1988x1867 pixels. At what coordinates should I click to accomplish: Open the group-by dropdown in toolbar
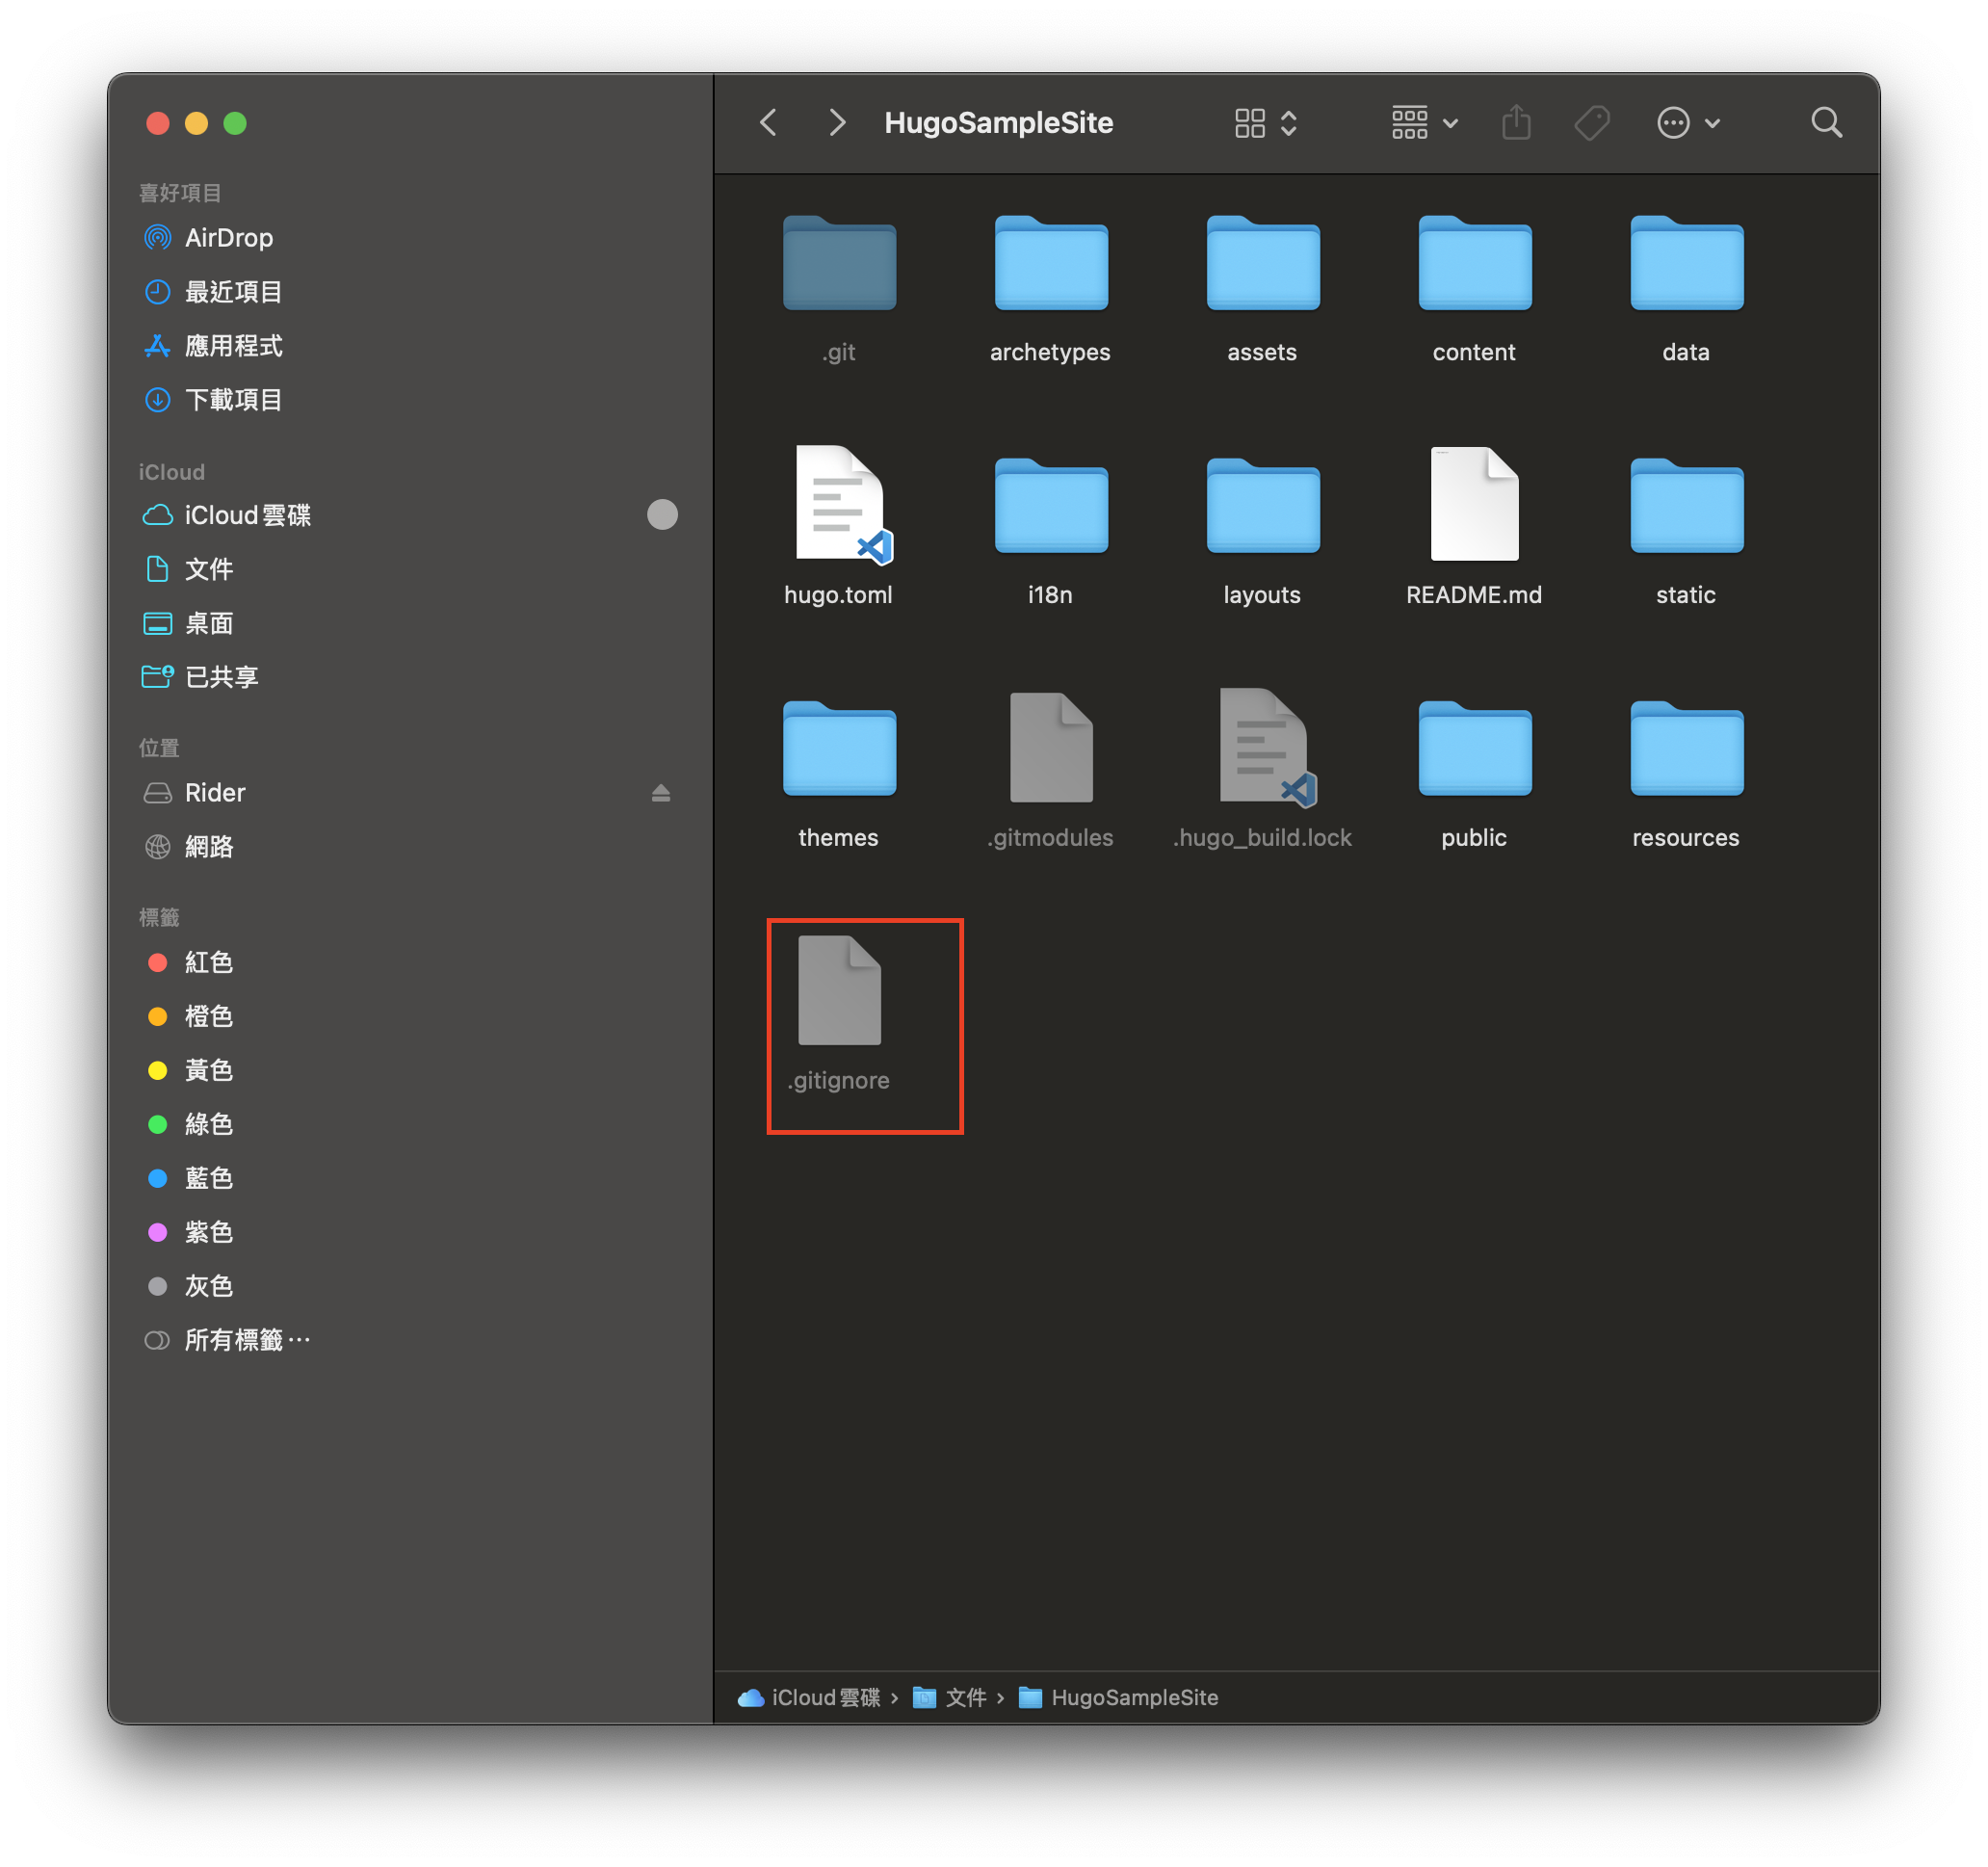(1425, 123)
